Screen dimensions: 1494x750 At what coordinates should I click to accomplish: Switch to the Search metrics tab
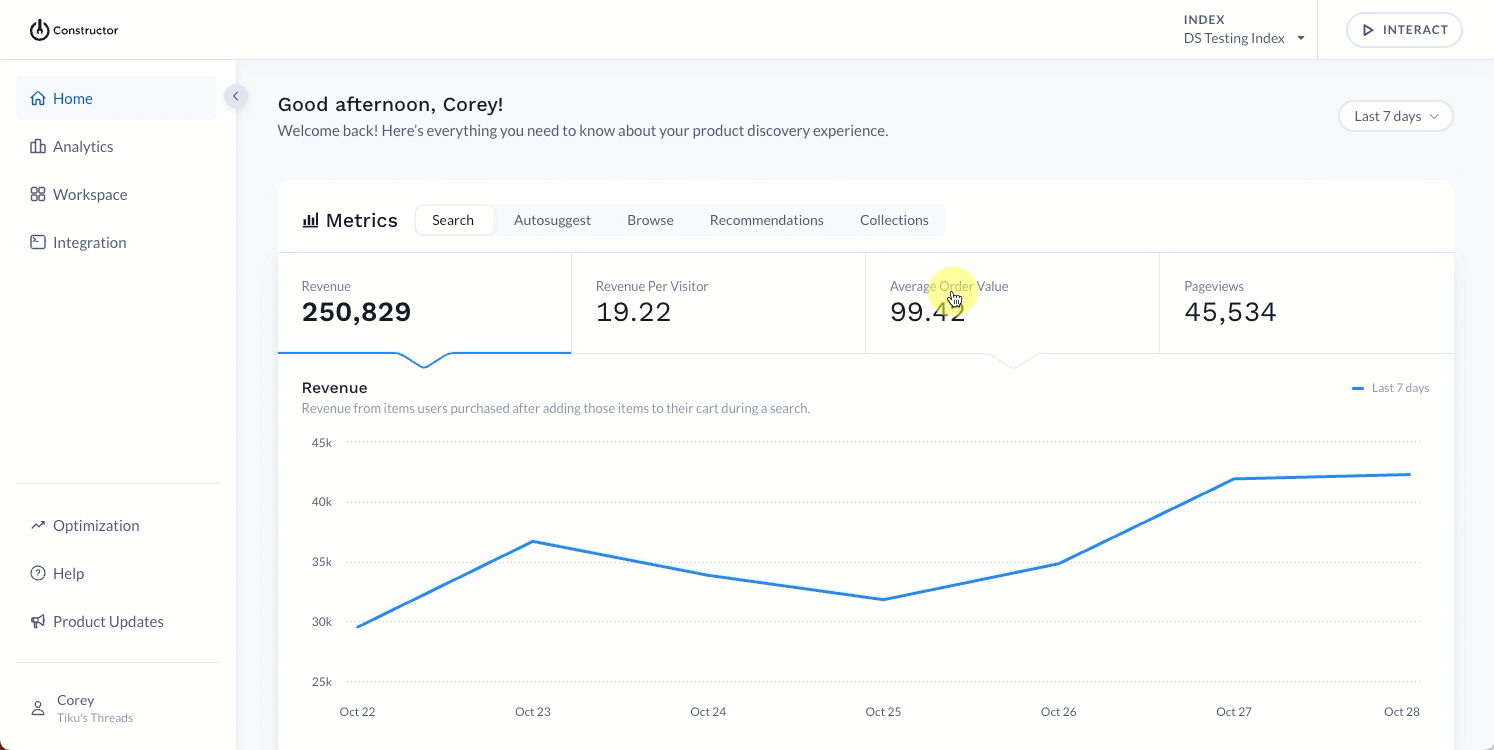(453, 220)
